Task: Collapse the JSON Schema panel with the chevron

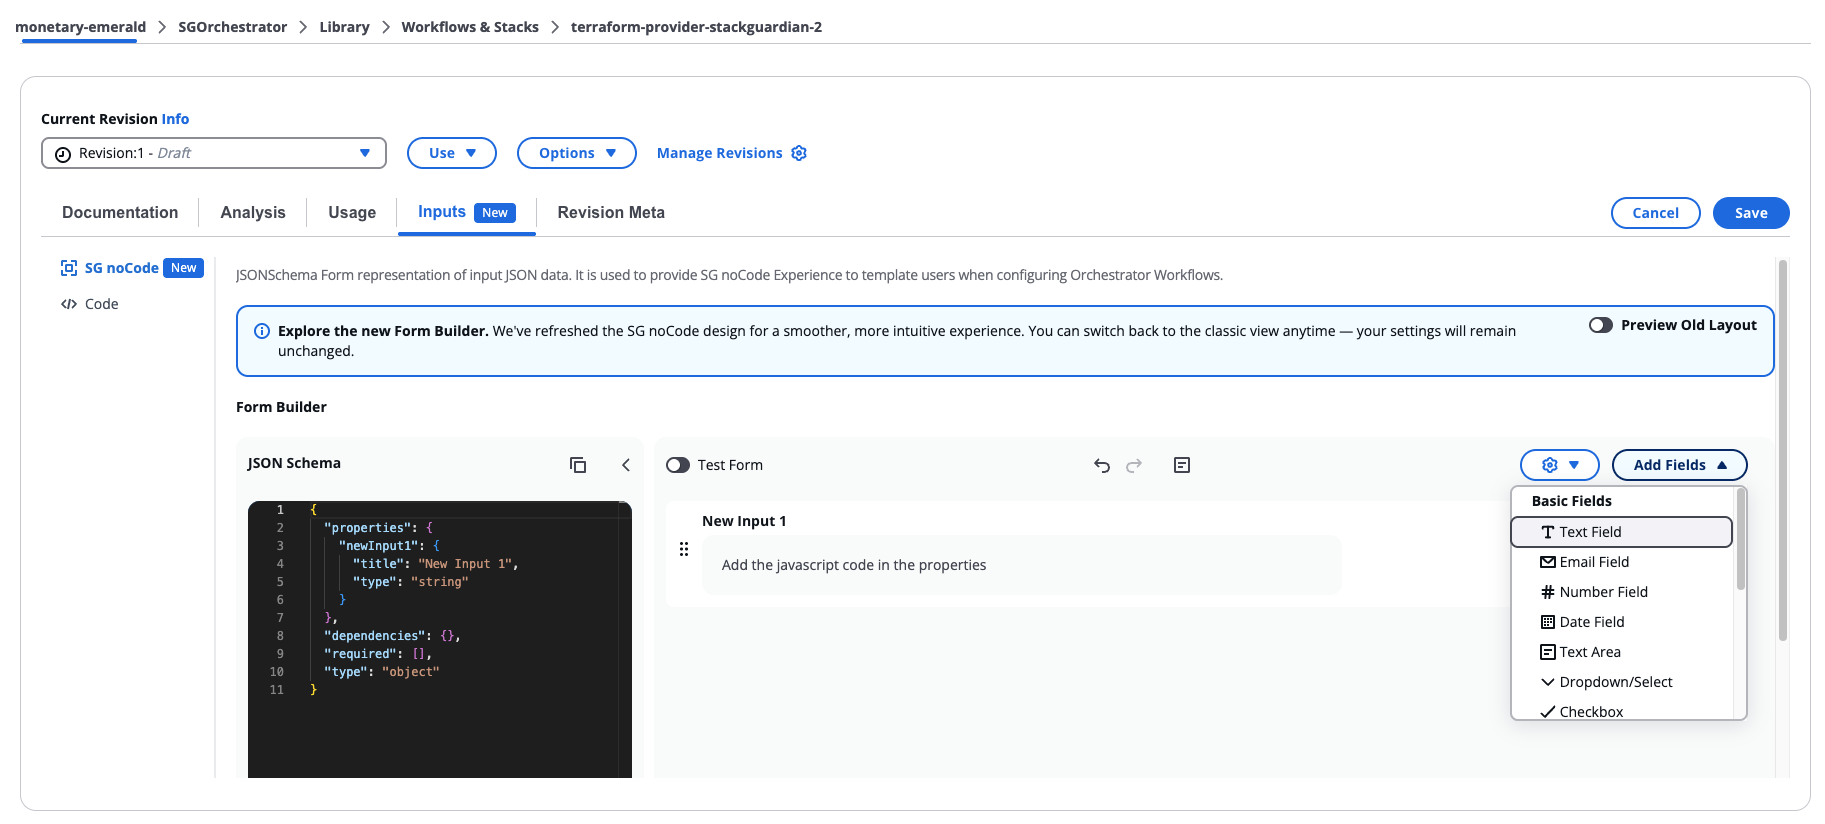Action: click(626, 464)
